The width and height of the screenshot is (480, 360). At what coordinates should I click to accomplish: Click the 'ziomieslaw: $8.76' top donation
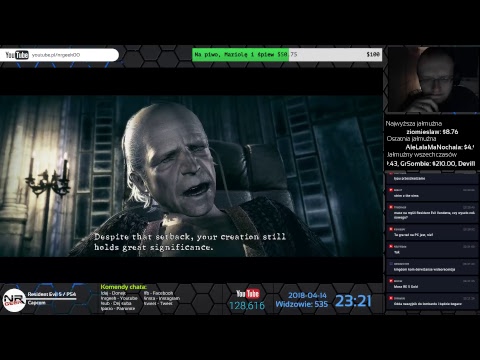pos(432,132)
